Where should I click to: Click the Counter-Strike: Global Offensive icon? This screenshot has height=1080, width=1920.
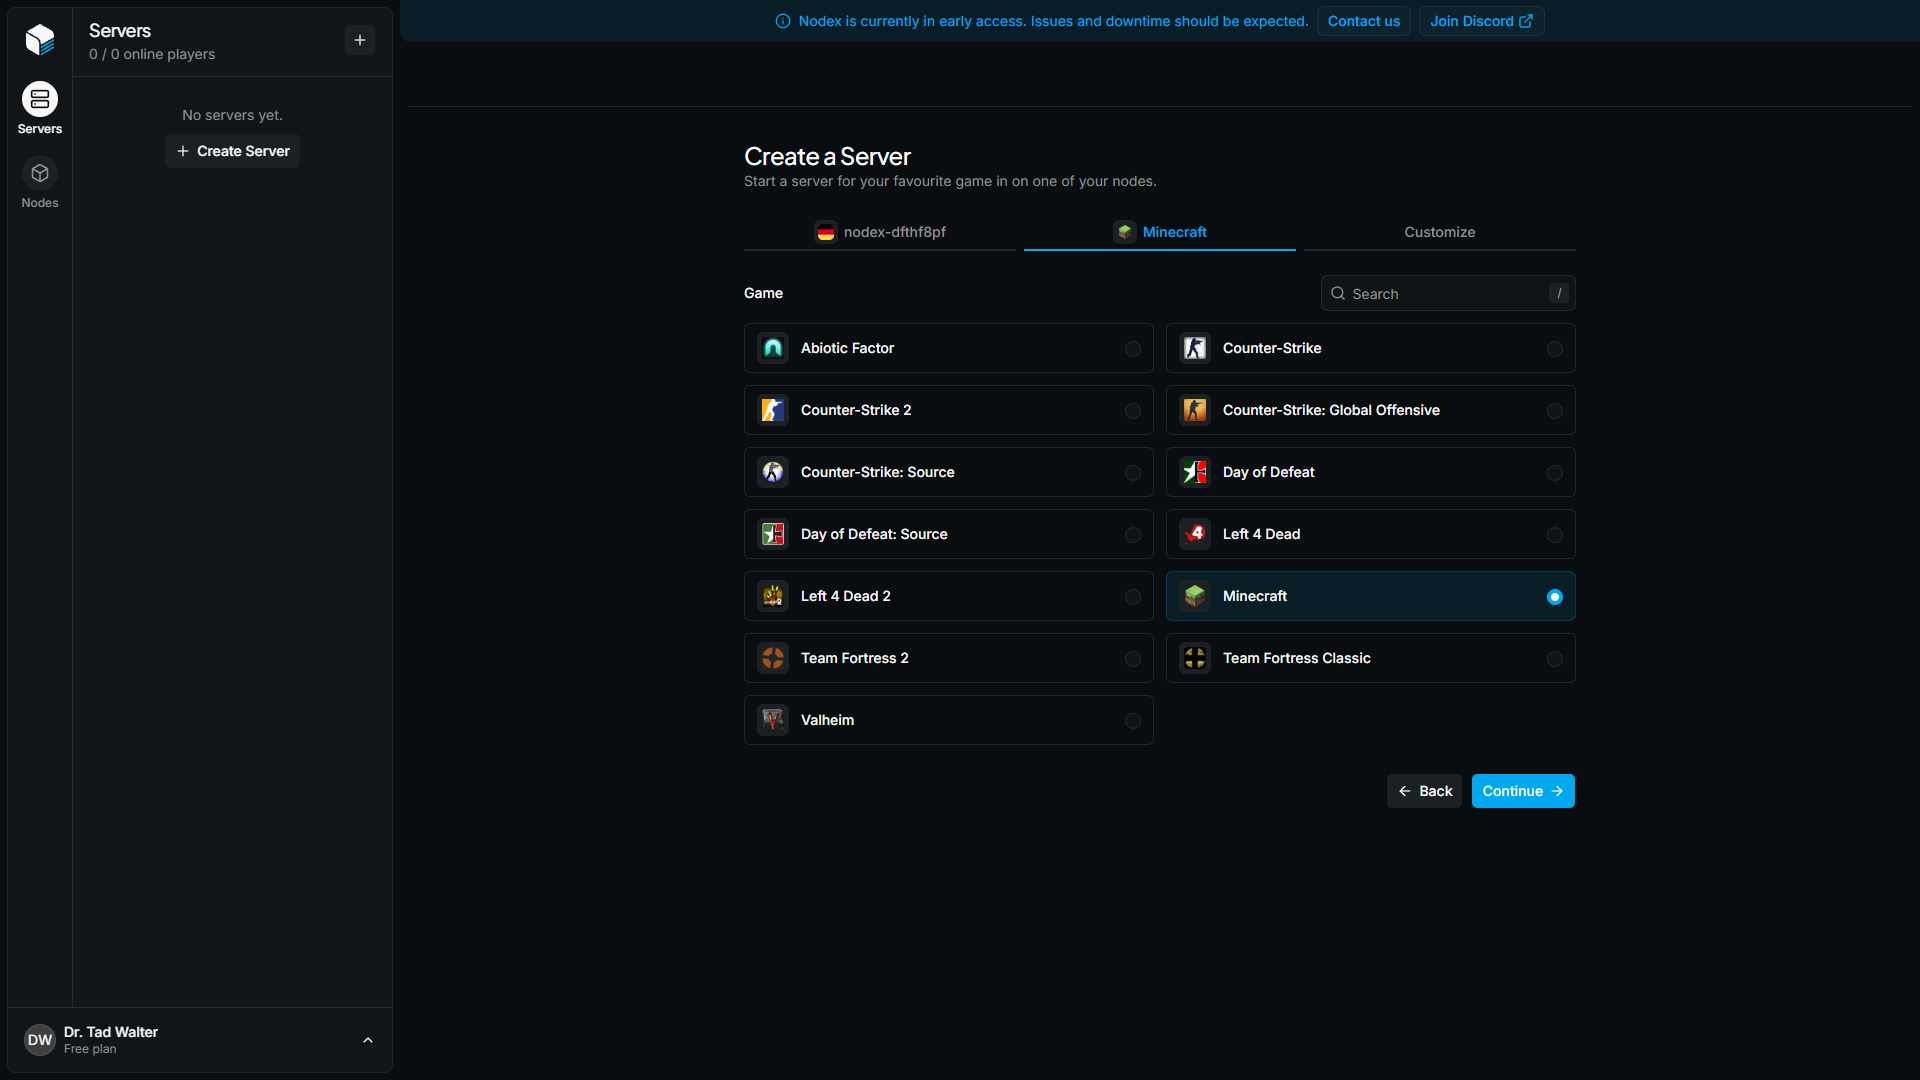coord(1195,410)
